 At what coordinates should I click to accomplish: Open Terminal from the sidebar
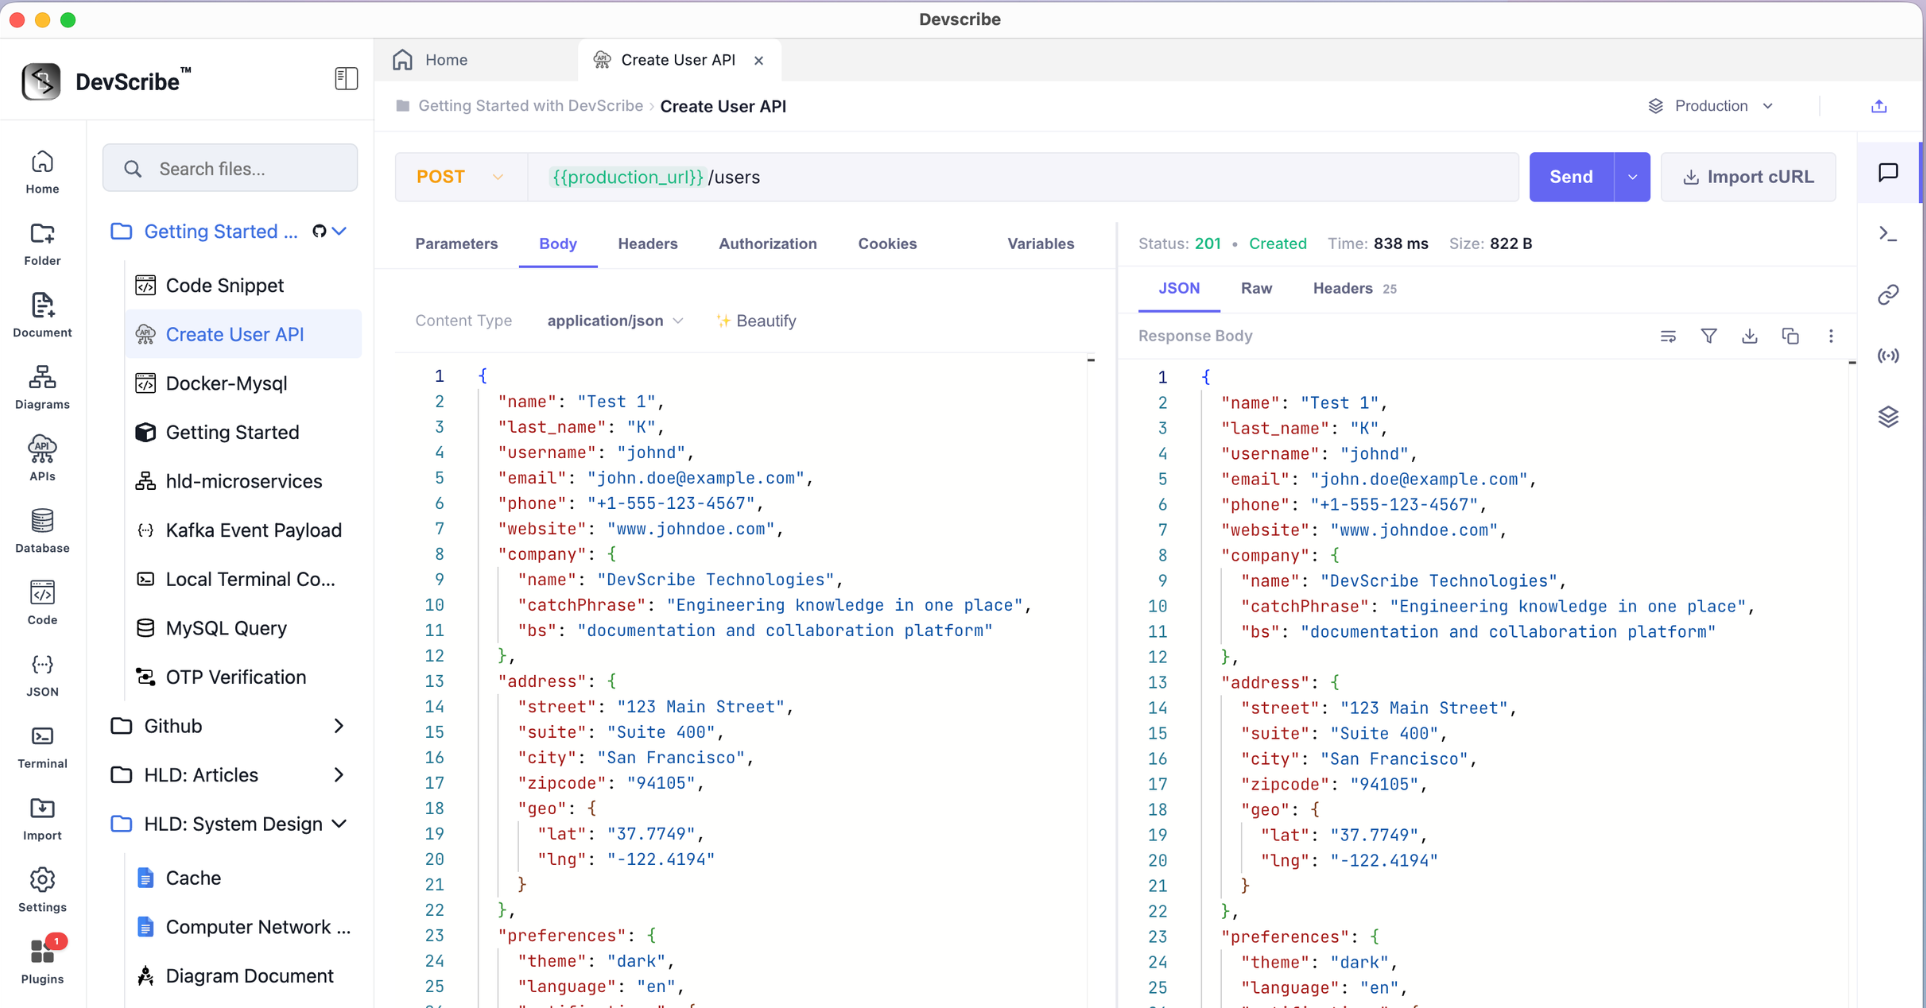[42, 747]
